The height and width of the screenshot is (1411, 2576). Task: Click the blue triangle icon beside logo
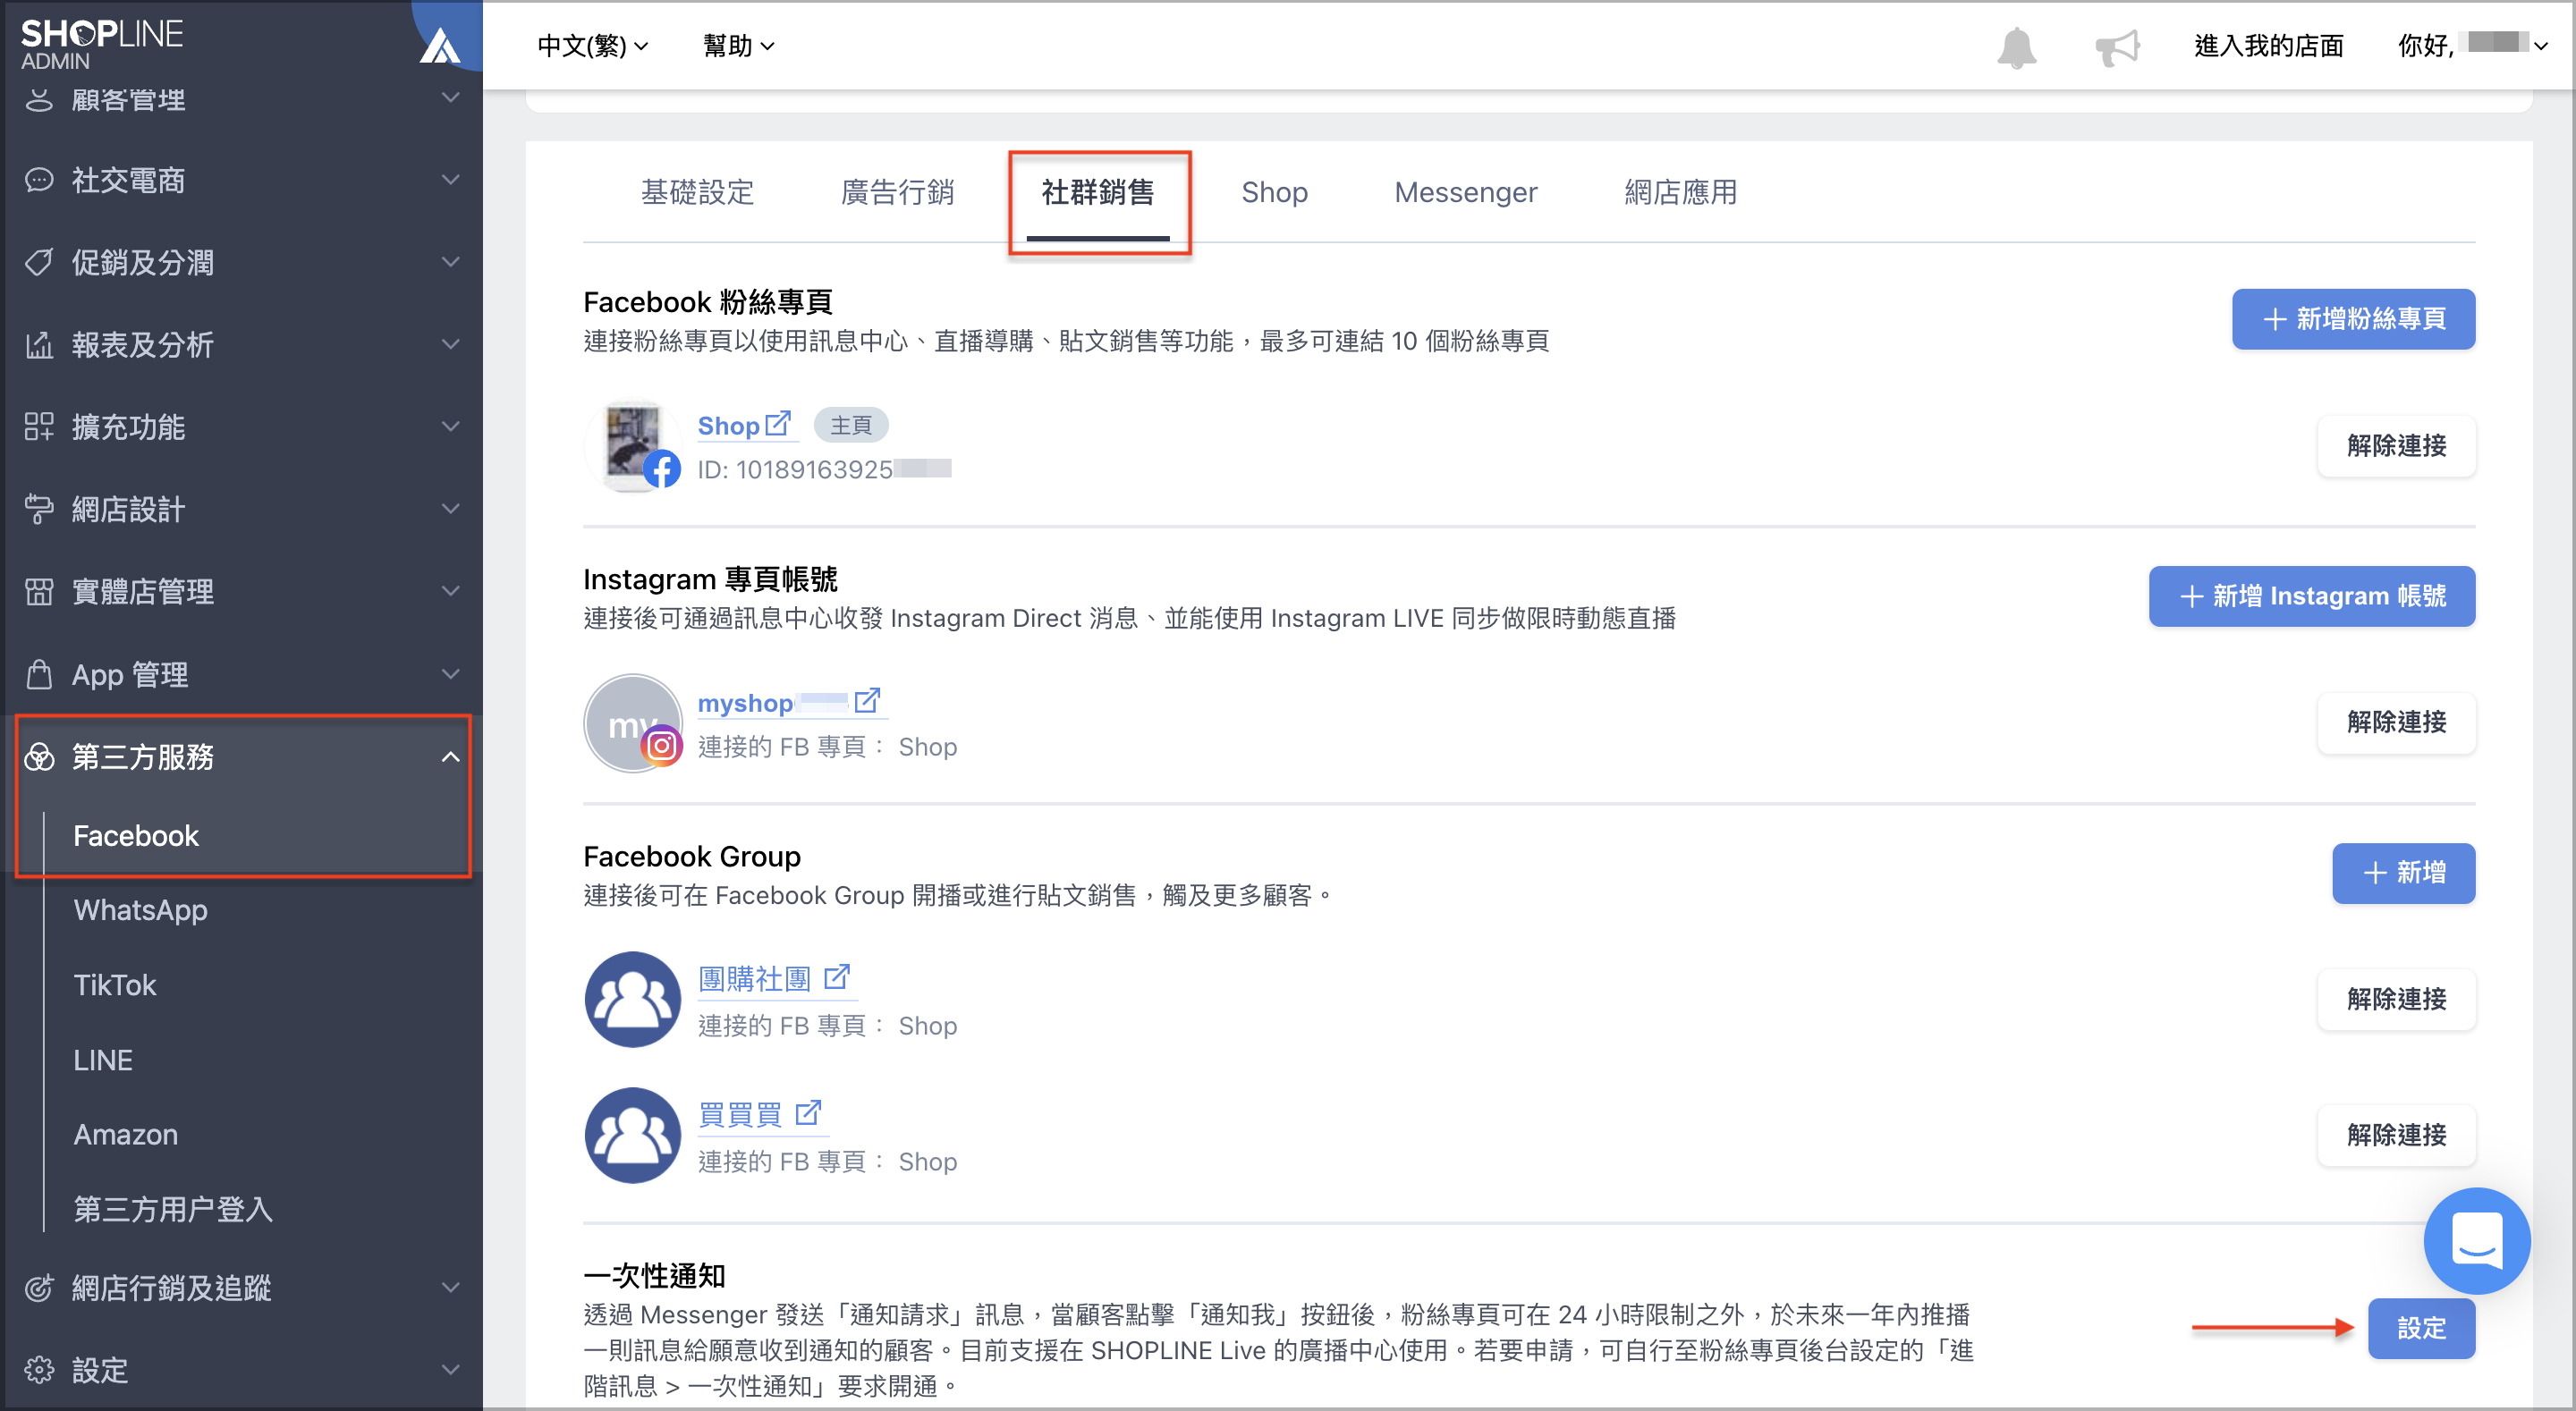click(x=439, y=46)
